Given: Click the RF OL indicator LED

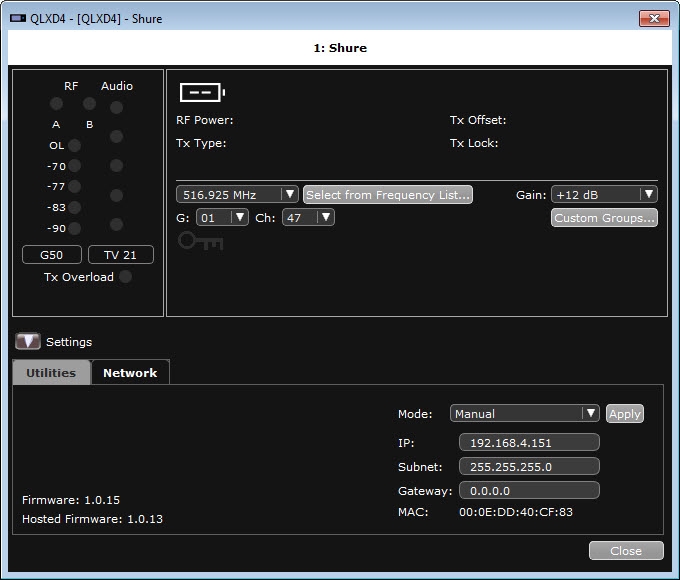Looking at the screenshot, I should coord(74,146).
